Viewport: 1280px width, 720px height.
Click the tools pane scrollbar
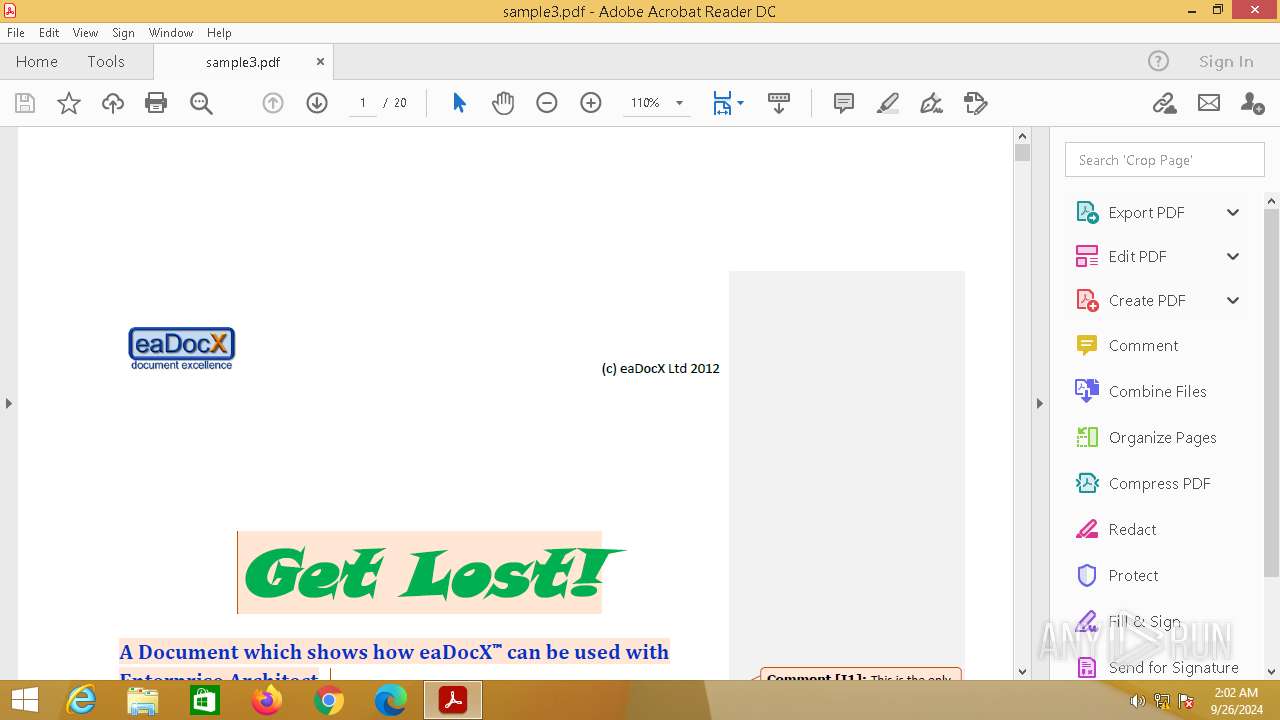pos(1272,392)
